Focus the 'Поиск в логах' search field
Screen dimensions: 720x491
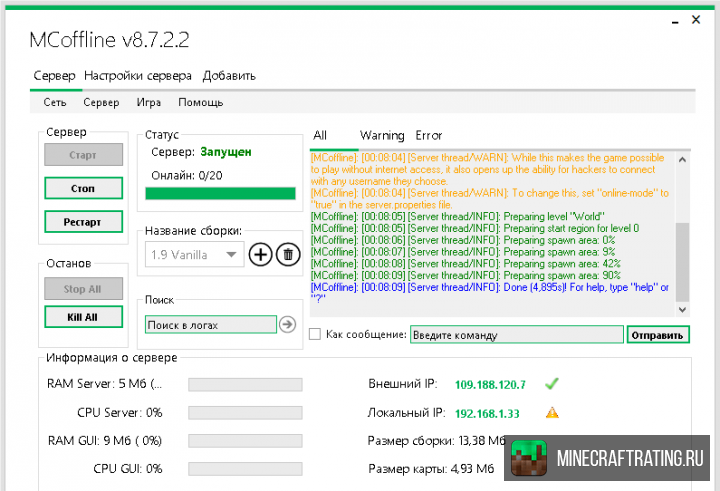tap(211, 324)
